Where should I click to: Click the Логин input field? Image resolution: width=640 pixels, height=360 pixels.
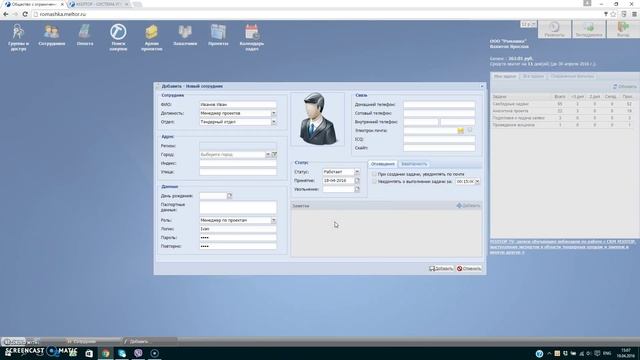(238, 229)
